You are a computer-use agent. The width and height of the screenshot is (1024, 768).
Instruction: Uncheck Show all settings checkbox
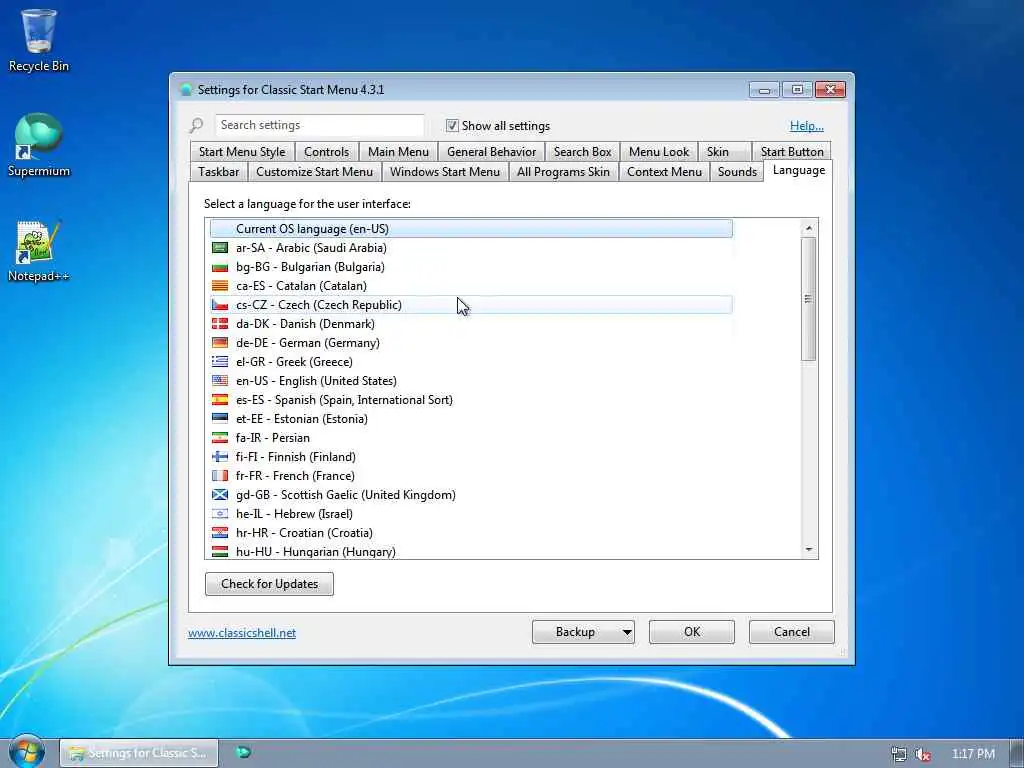452,125
